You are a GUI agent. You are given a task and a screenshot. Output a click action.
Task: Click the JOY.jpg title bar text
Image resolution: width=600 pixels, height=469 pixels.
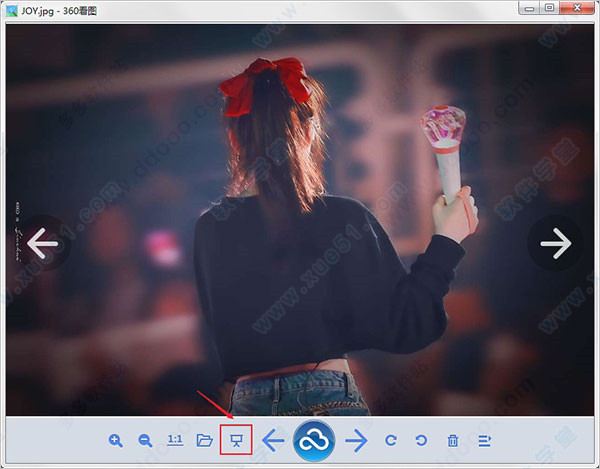pyautogui.click(x=40, y=8)
